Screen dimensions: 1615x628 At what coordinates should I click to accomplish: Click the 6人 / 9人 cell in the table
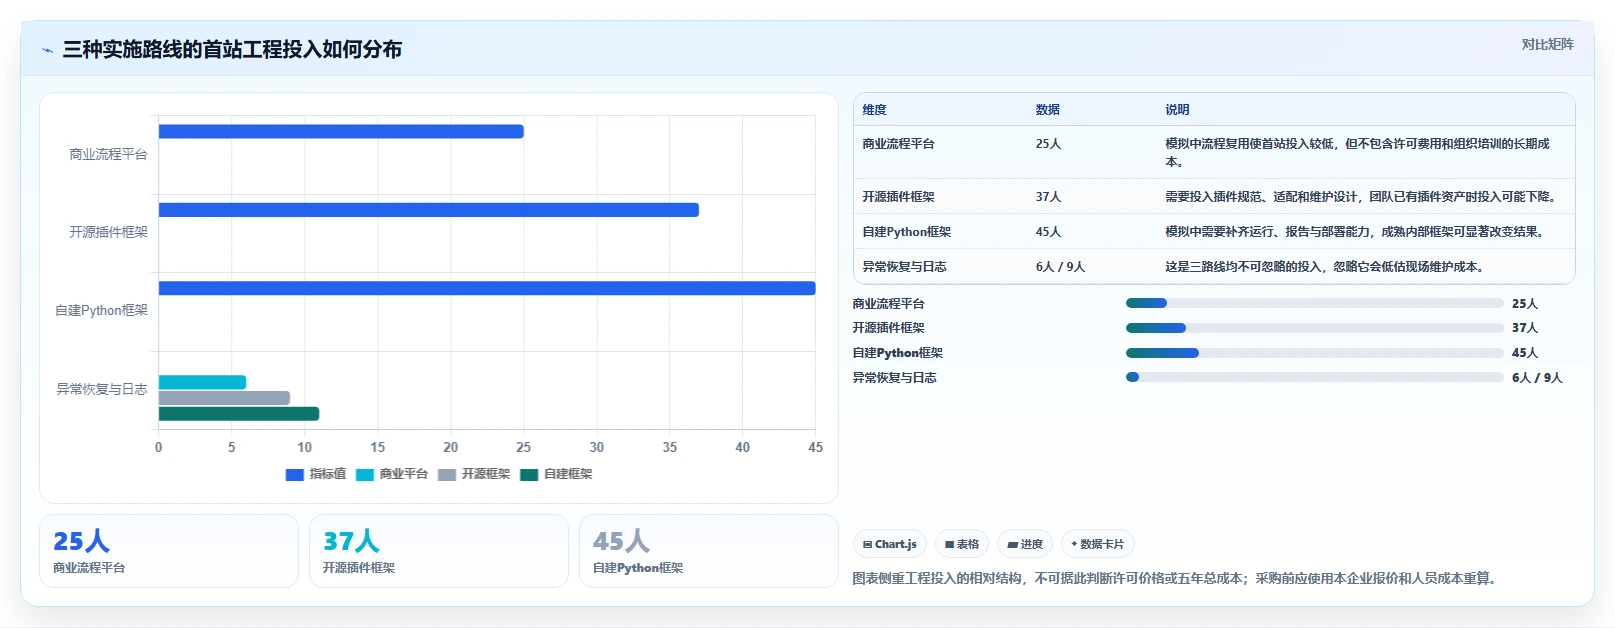[1060, 267]
